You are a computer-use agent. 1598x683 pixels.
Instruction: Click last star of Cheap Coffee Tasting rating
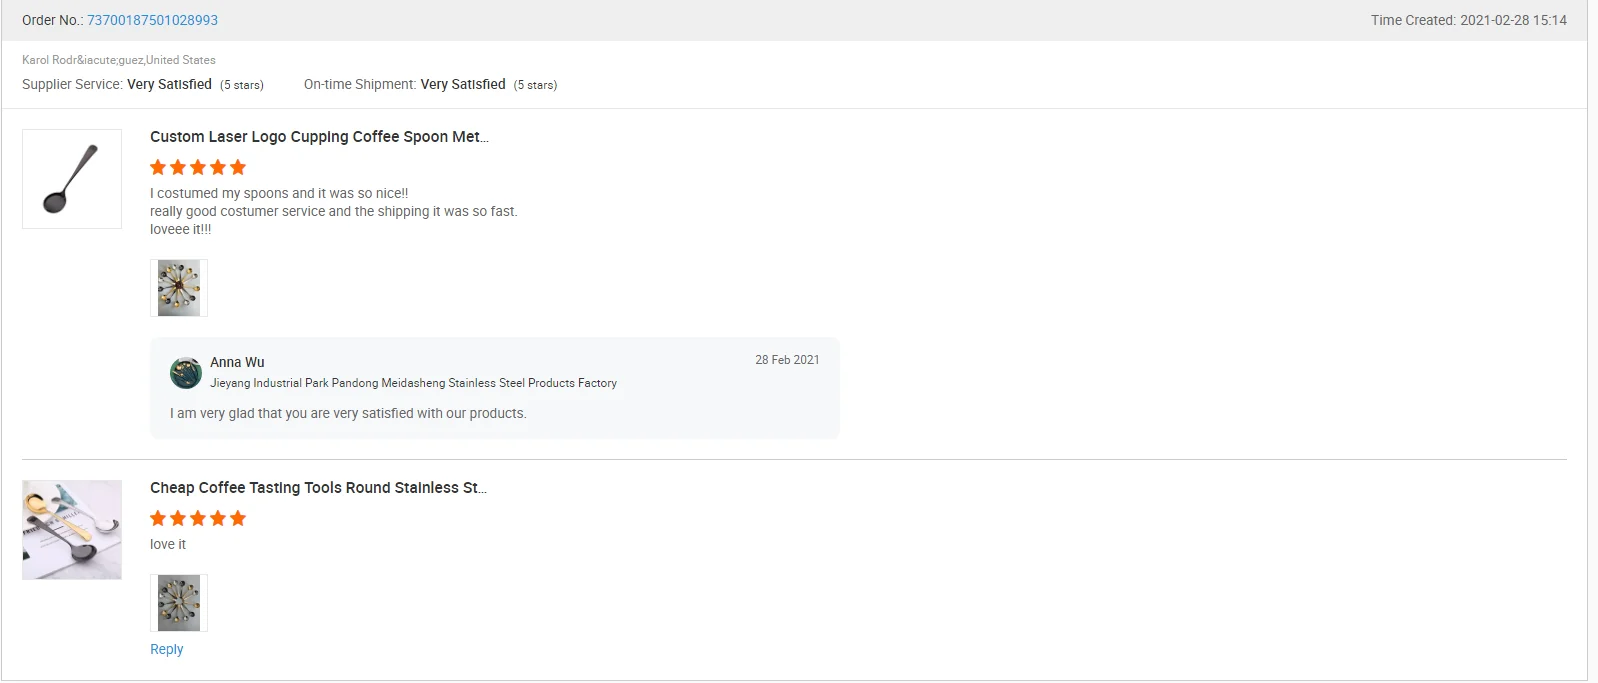238,518
